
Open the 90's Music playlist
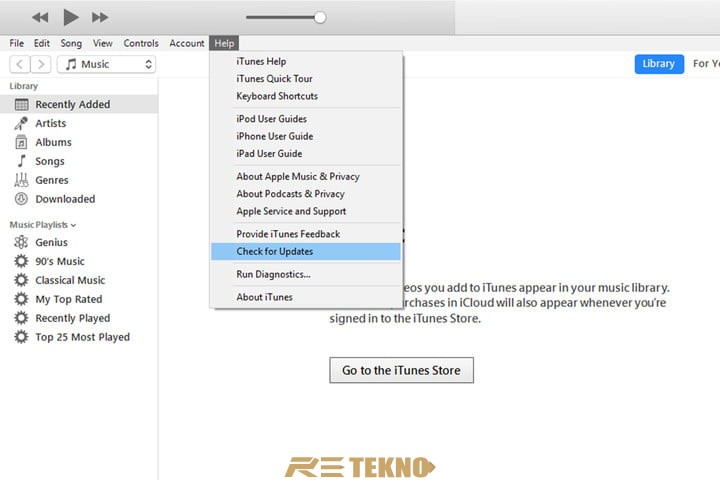point(79,261)
